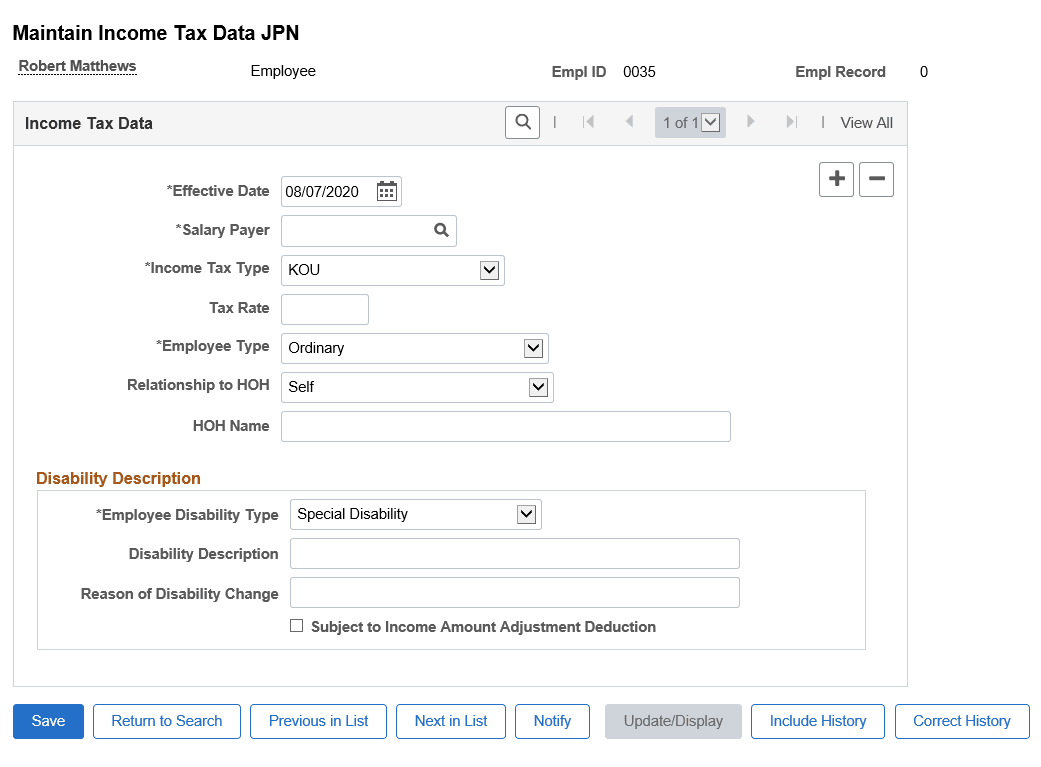Add a new Income Tax Data row

coord(836,179)
